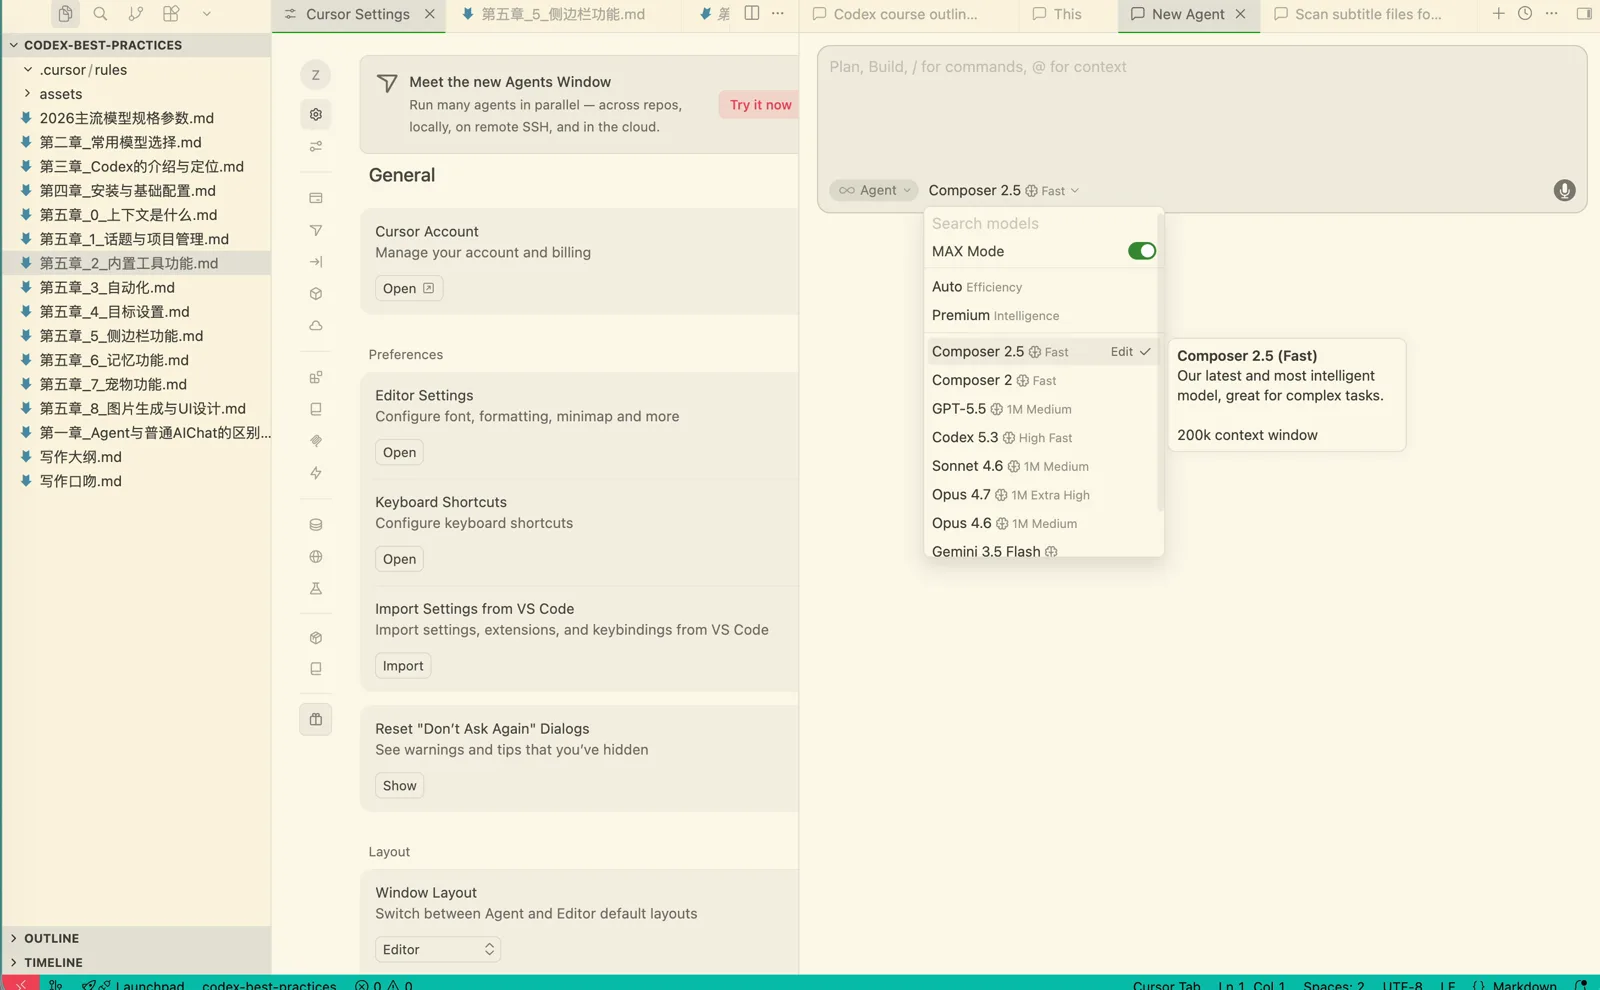Start a new chat with plus icon
1600x990 pixels.
tap(1498, 13)
